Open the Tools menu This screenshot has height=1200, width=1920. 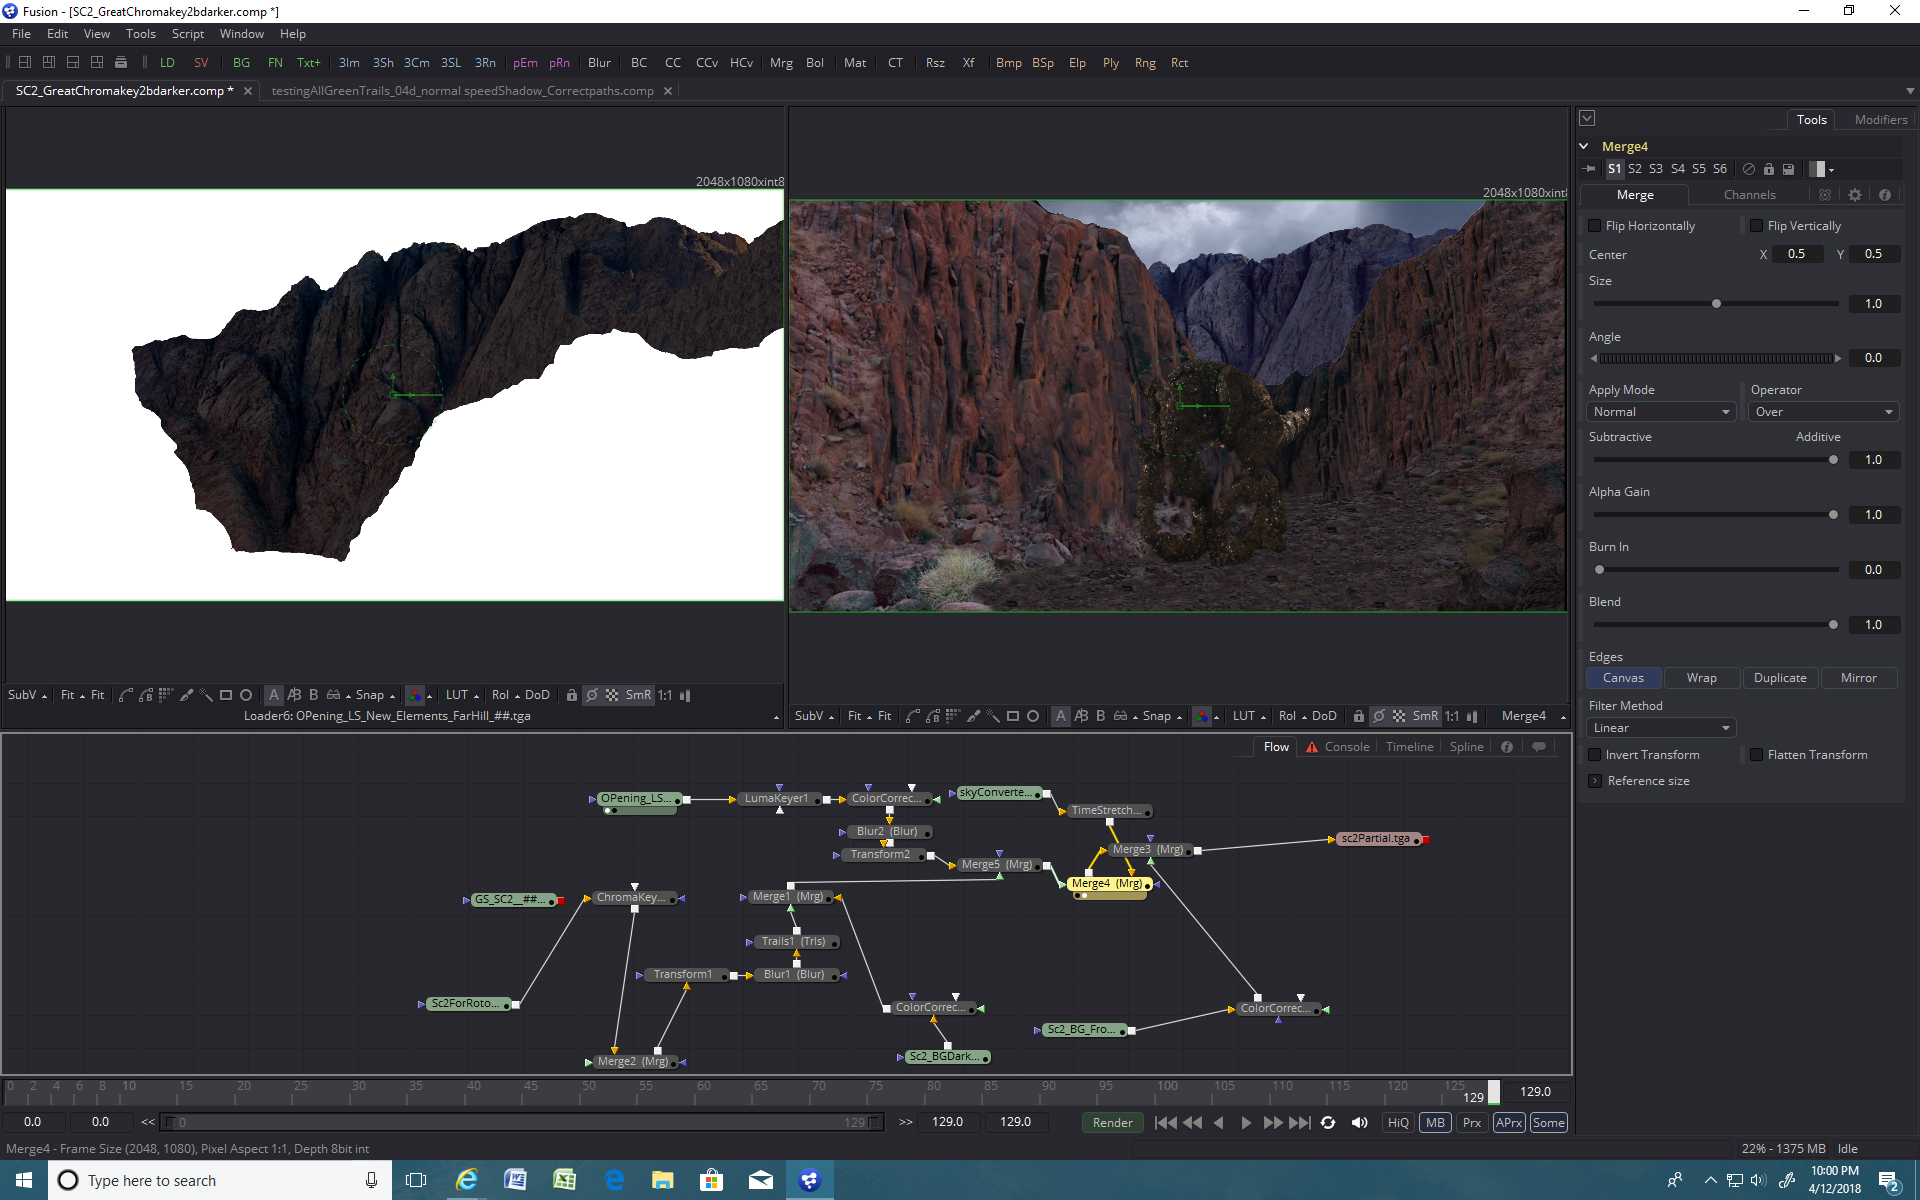[x=141, y=34]
